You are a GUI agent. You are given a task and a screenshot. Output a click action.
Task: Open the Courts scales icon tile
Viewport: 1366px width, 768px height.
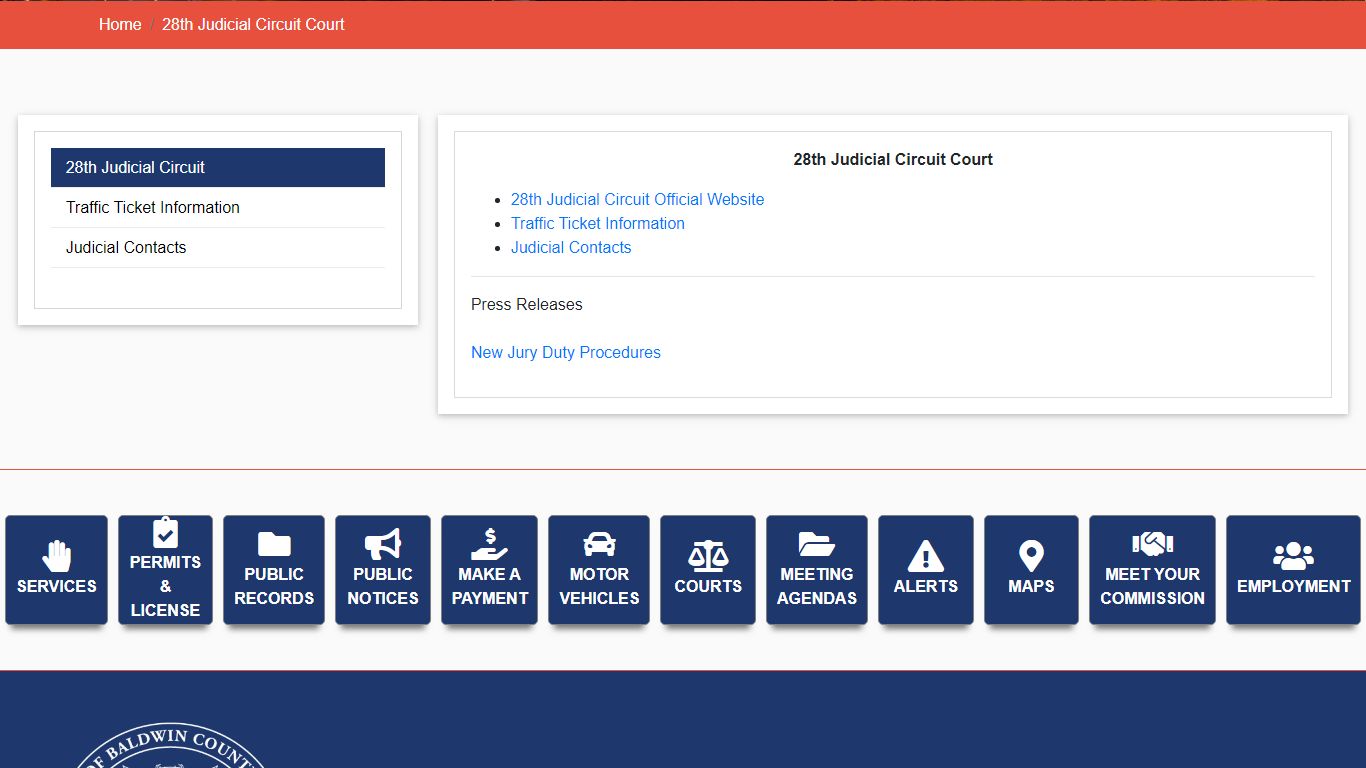coord(708,556)
